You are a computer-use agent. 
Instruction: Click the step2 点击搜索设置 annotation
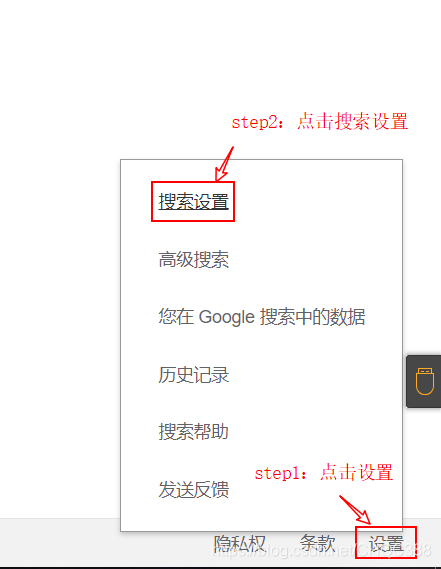(320, 122)
